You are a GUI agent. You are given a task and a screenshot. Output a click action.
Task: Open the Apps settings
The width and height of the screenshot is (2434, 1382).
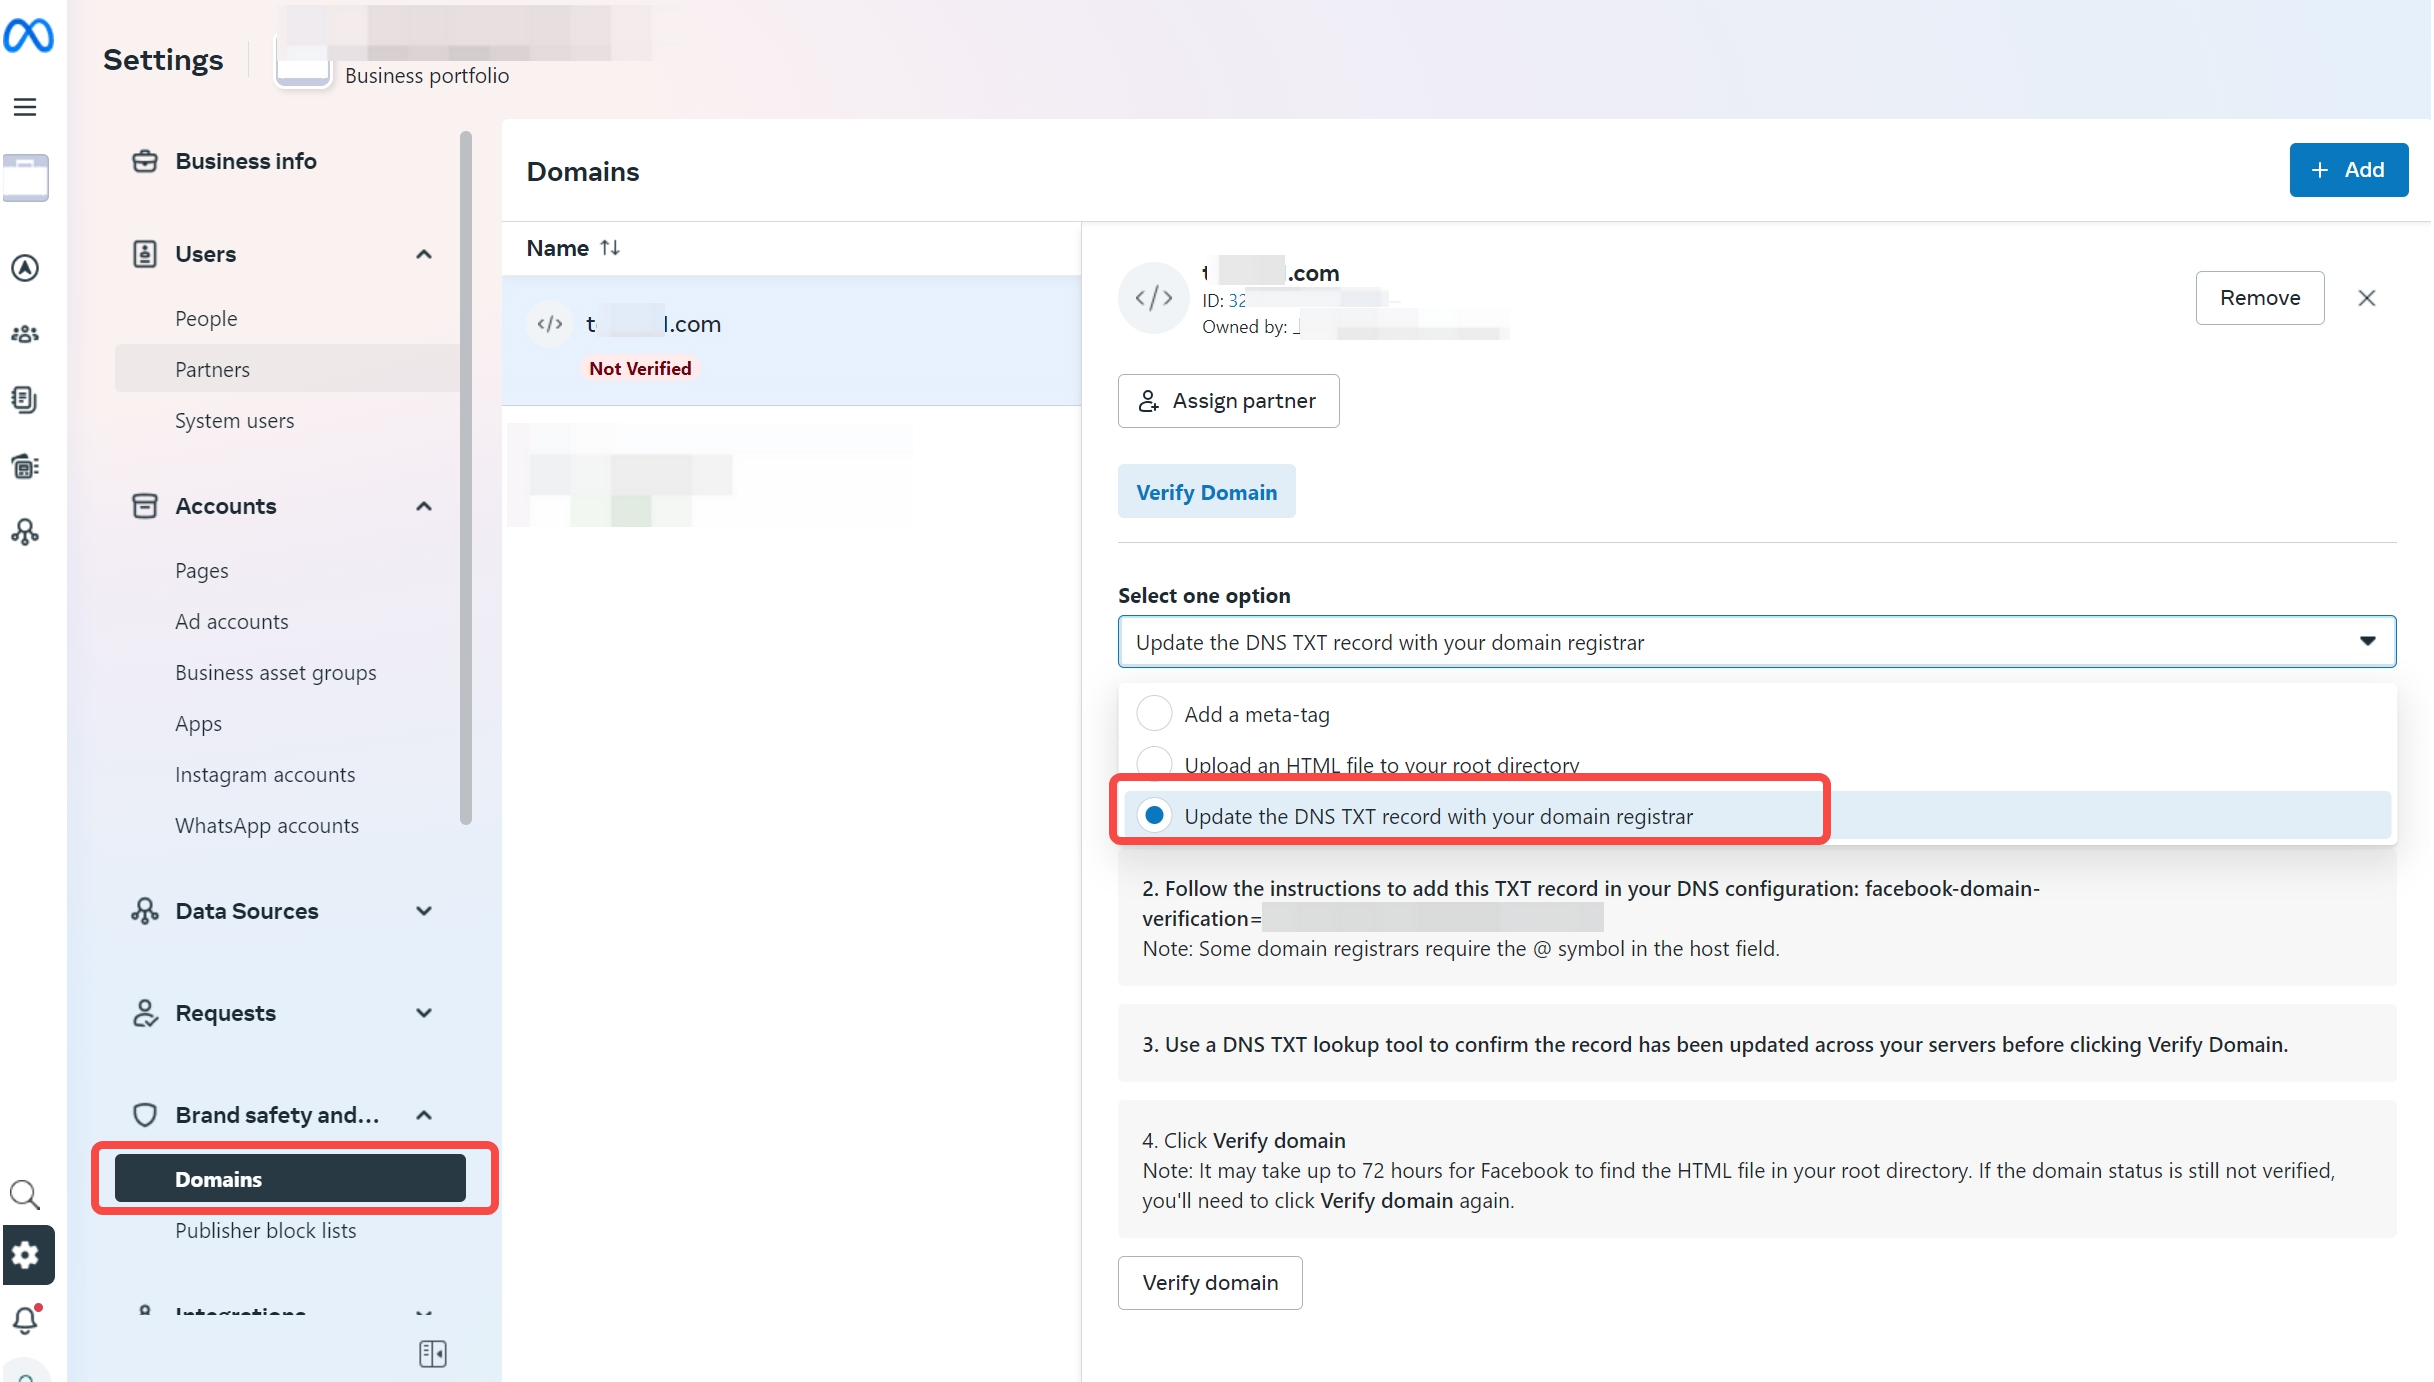click(x=198, y=723)
